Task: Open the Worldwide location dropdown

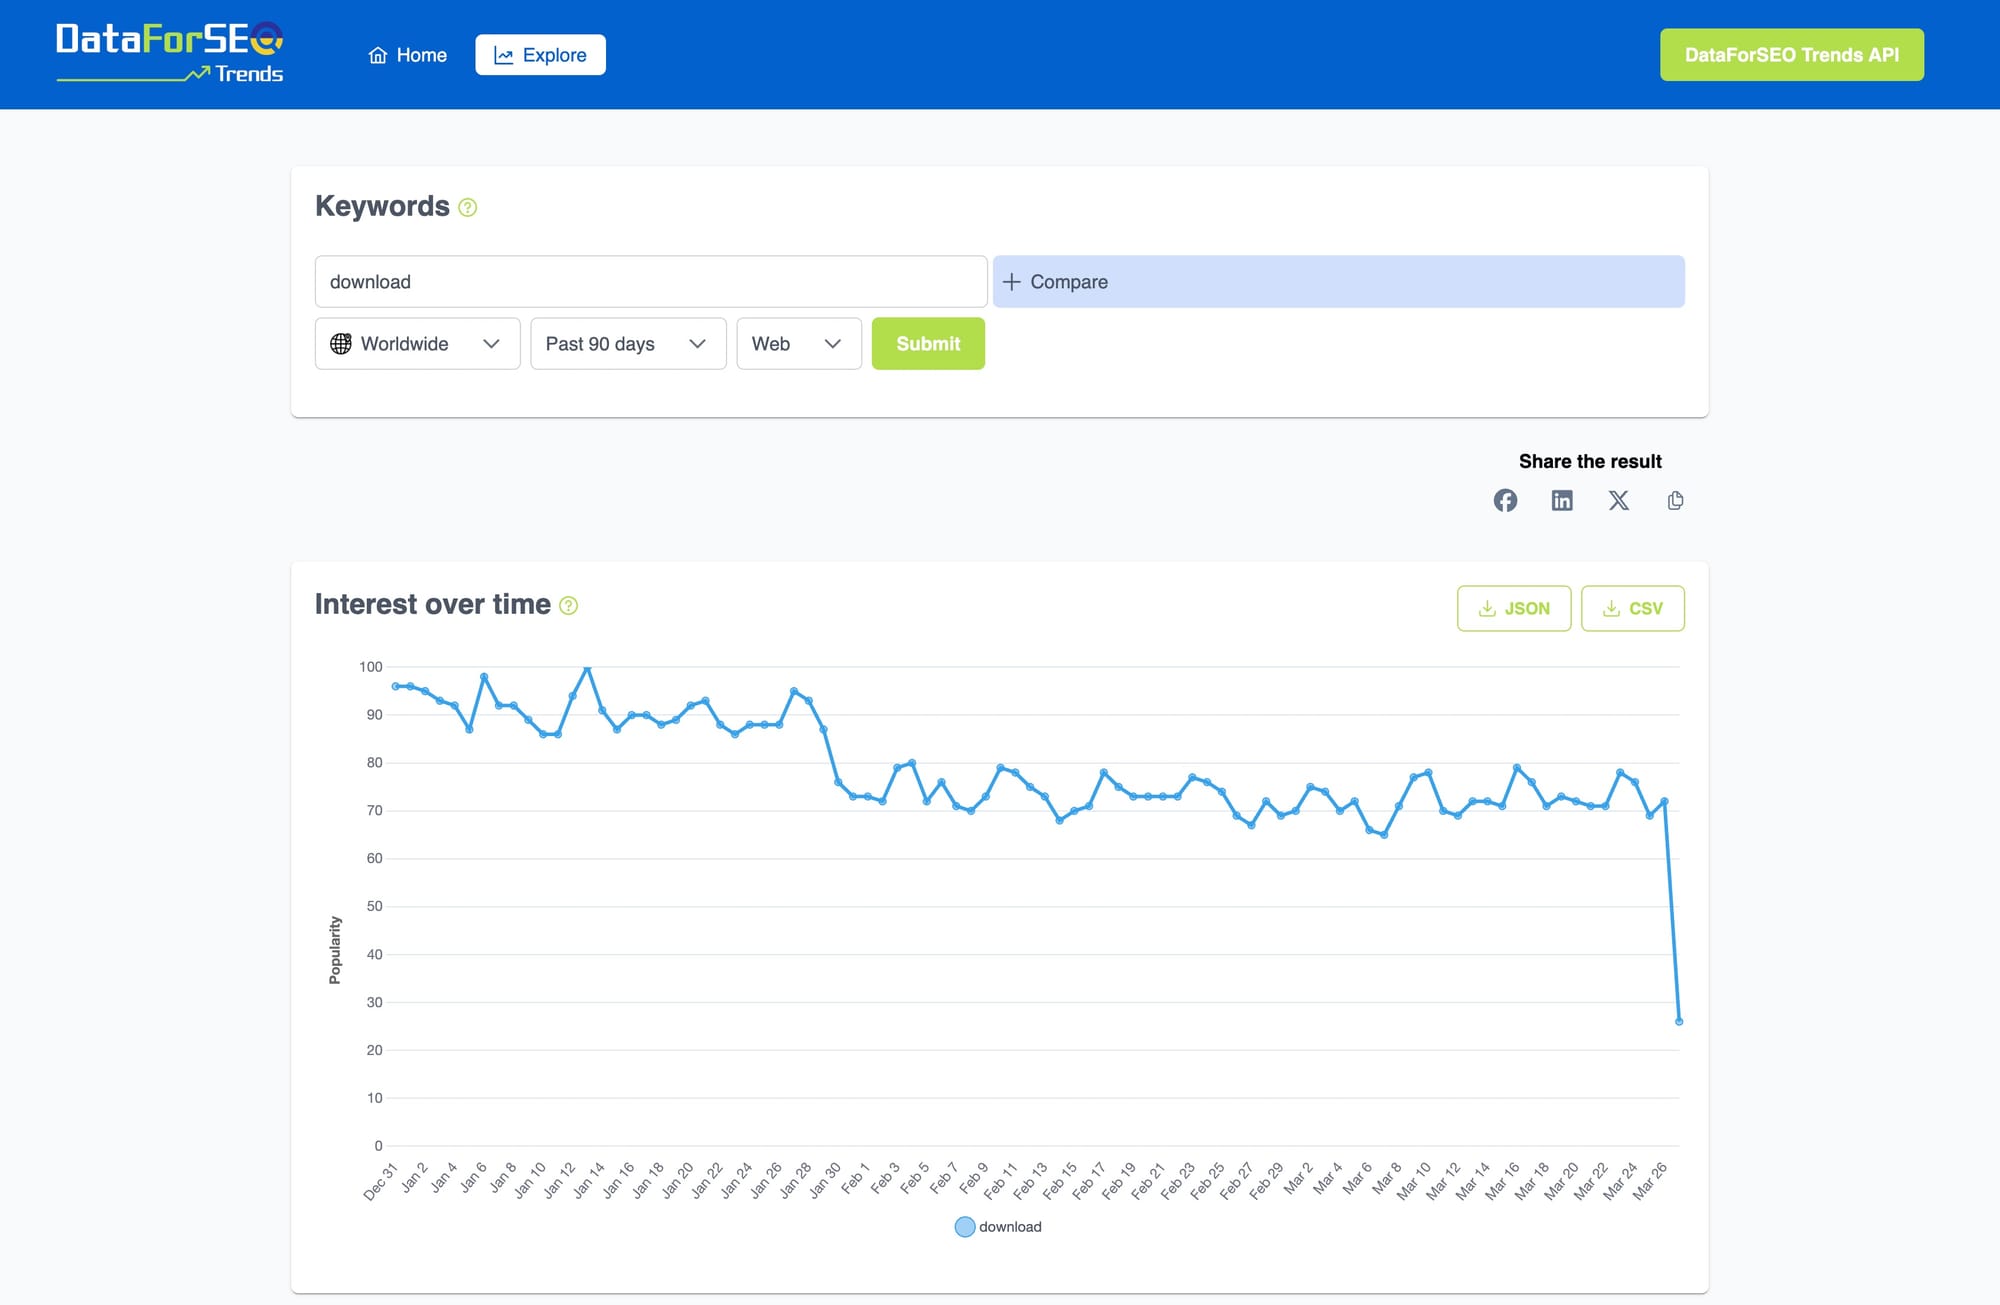Action: [417, 344]
